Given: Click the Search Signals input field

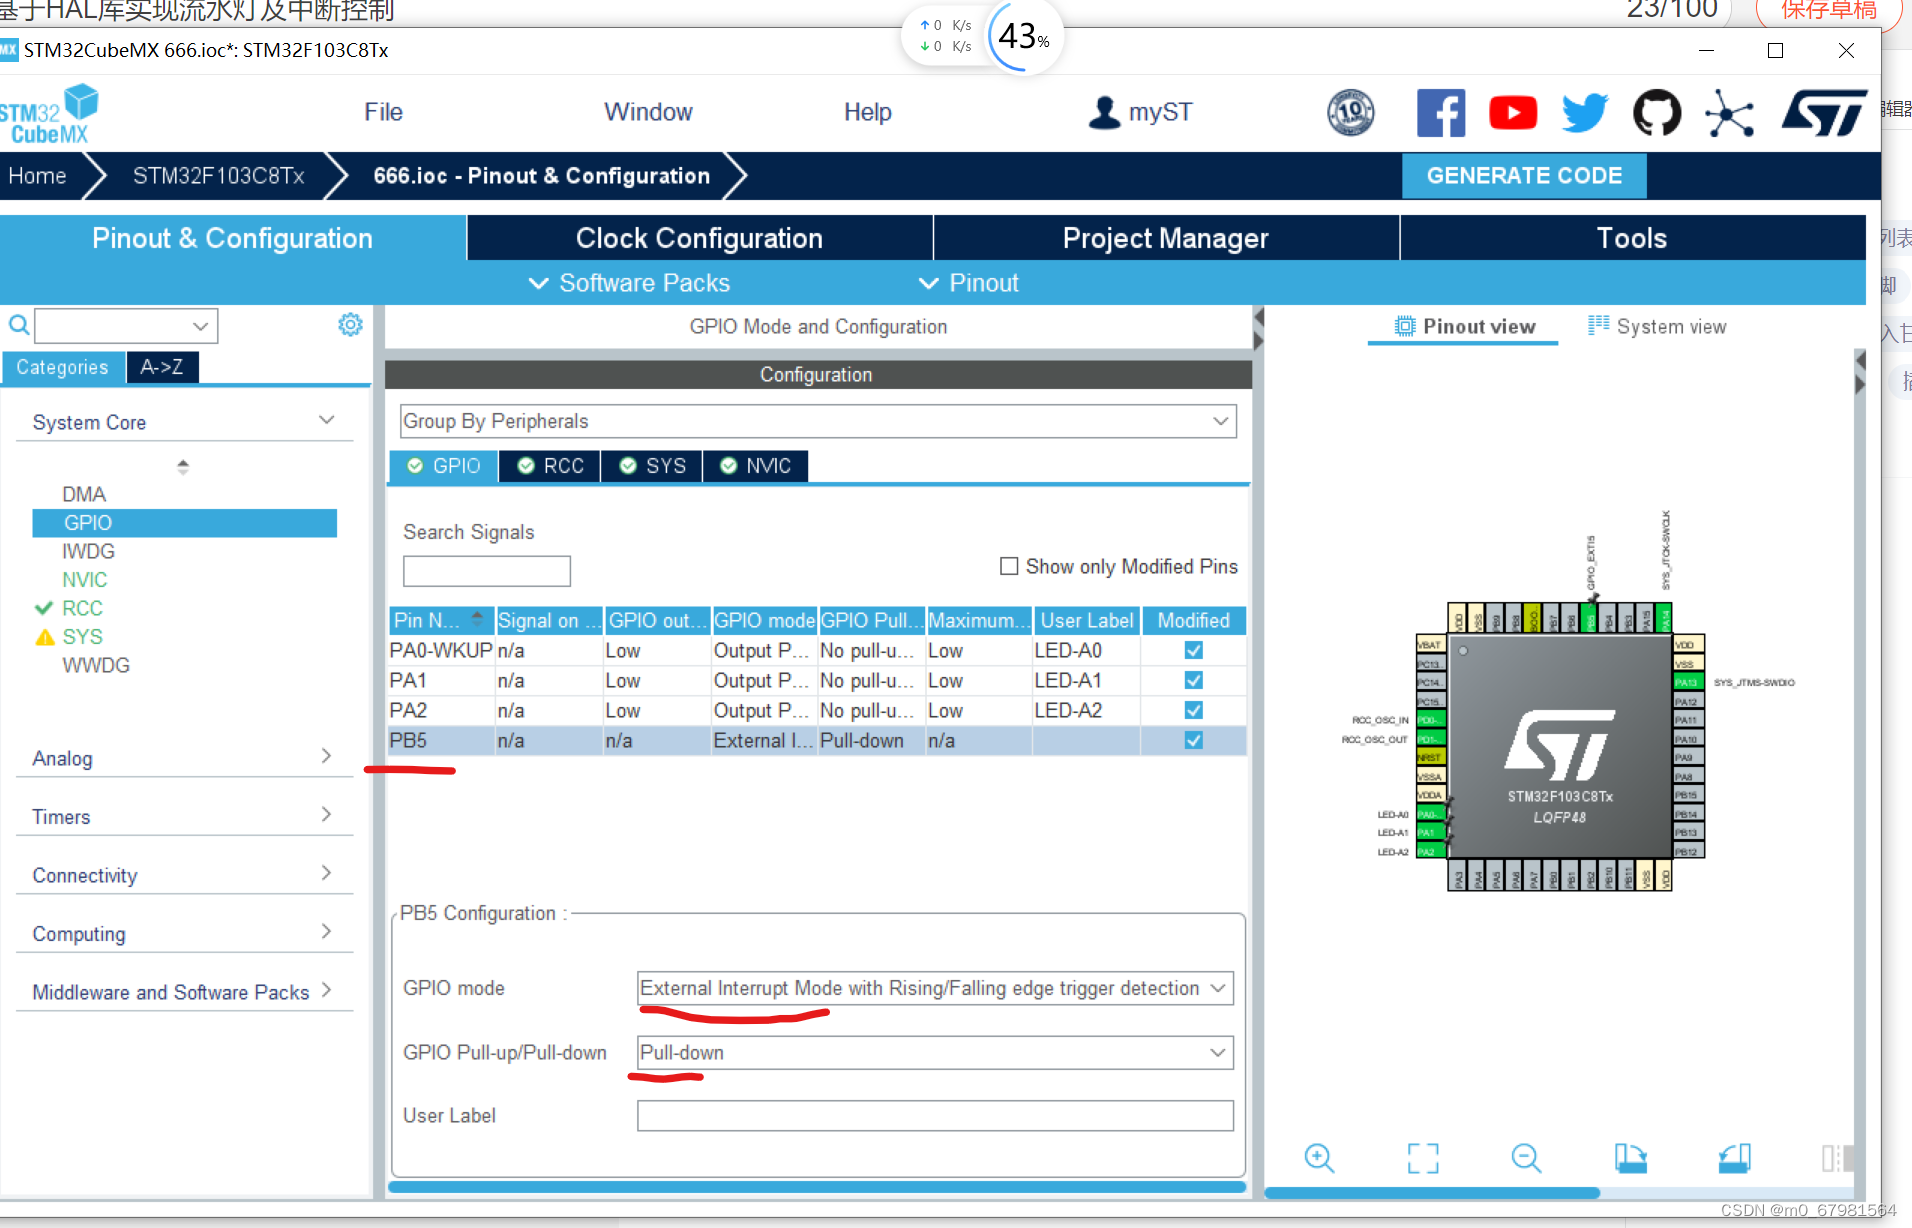Looking at the screenshot, I should point(487,571).
